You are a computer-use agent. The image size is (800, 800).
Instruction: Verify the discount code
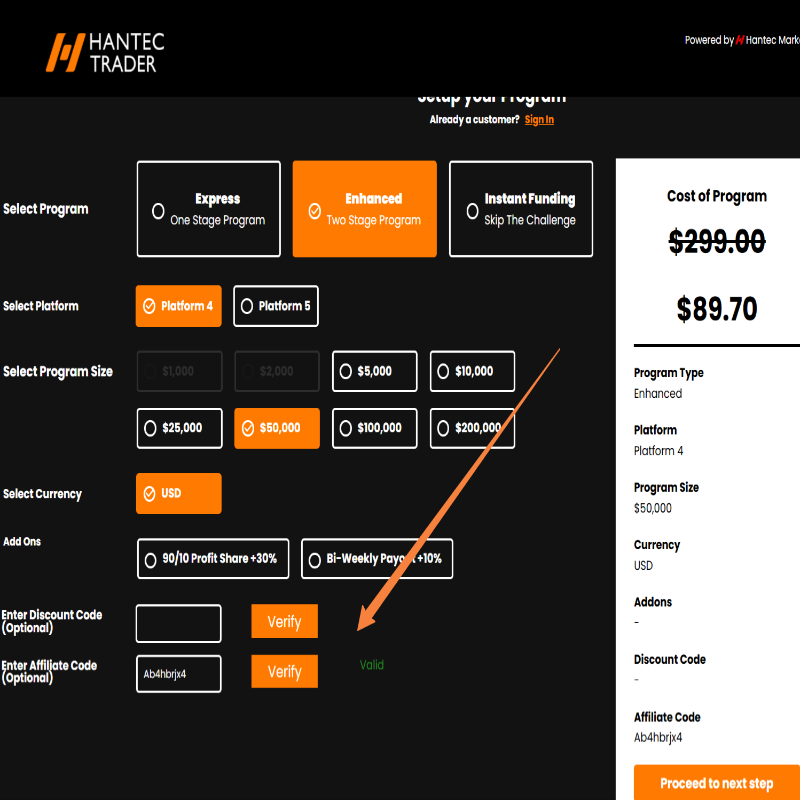285,621
